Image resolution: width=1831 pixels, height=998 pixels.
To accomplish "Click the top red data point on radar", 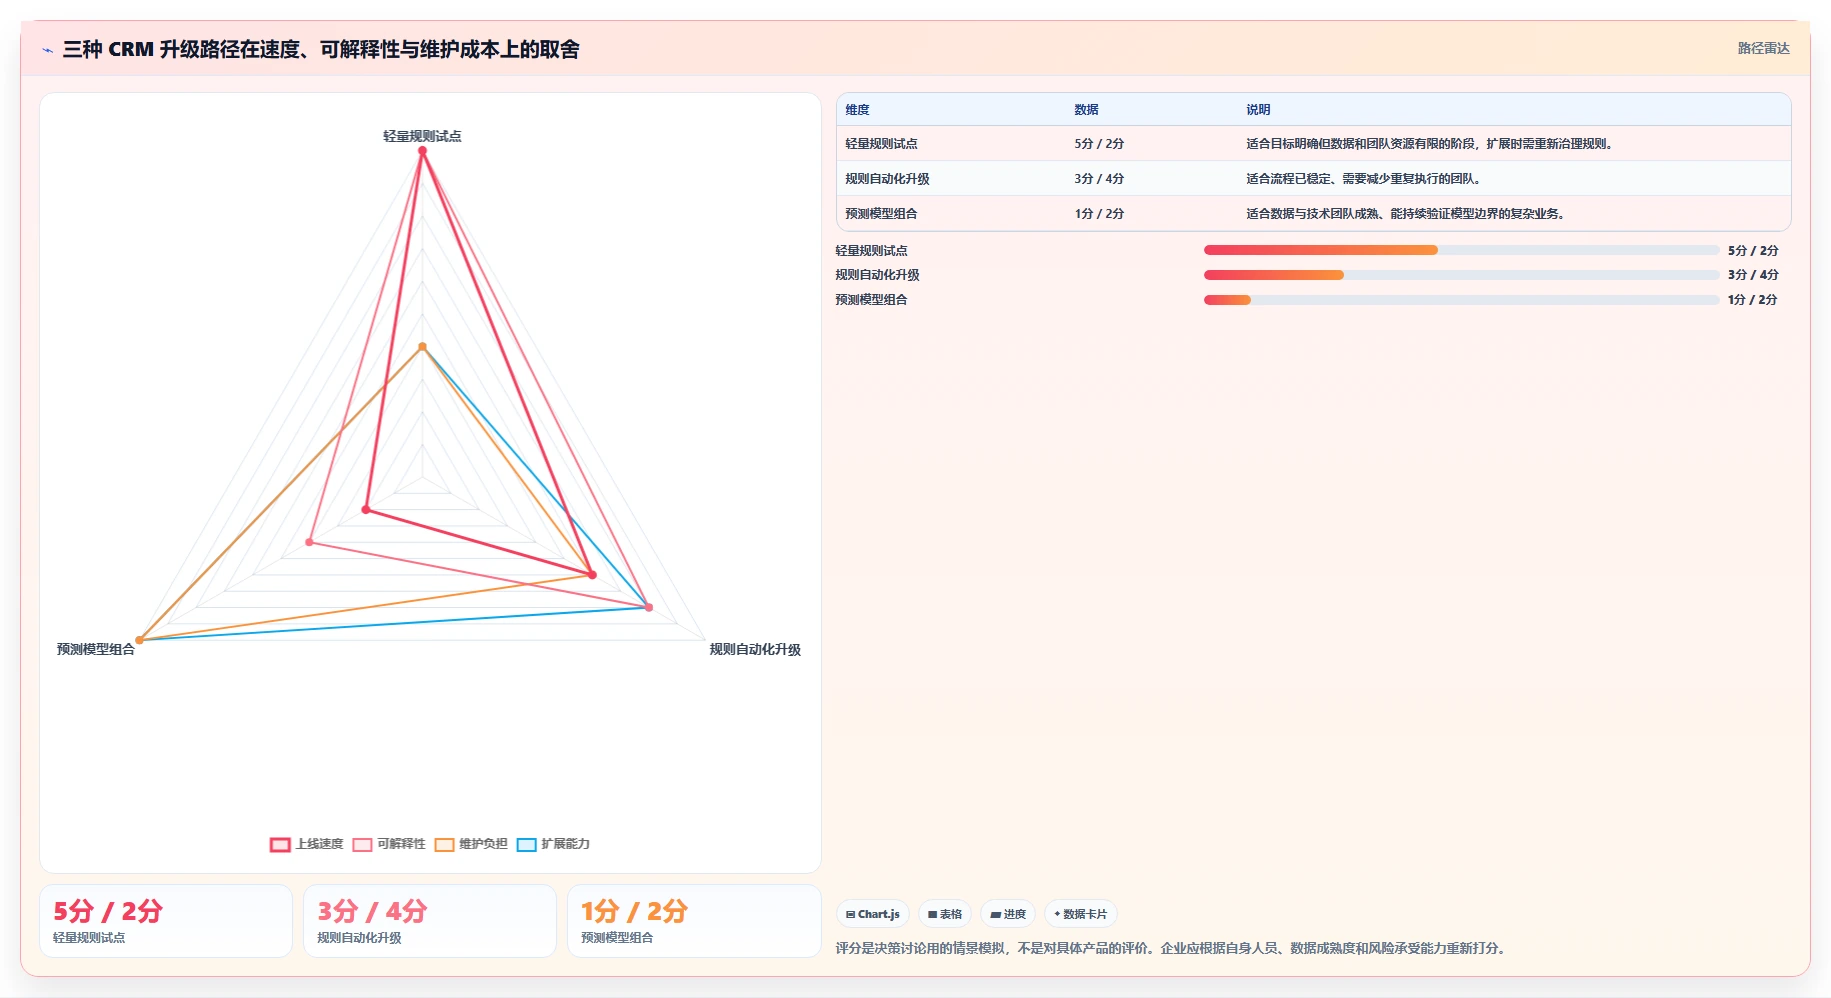I will click(422, 151).
